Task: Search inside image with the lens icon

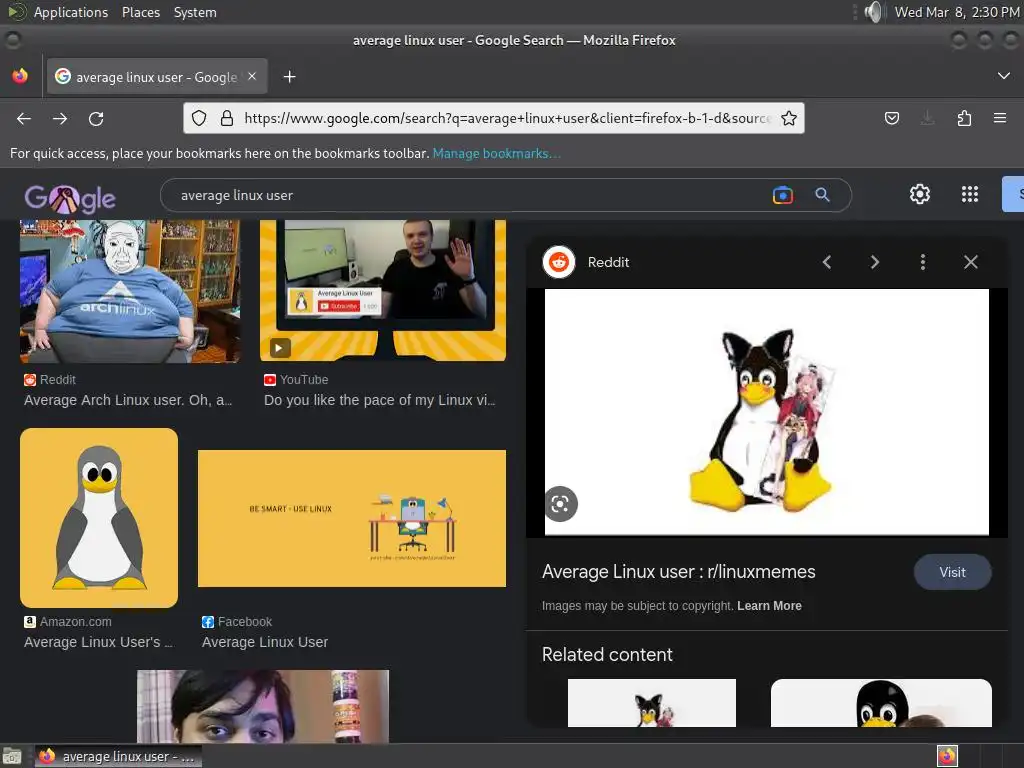Action: coord(560,504)
